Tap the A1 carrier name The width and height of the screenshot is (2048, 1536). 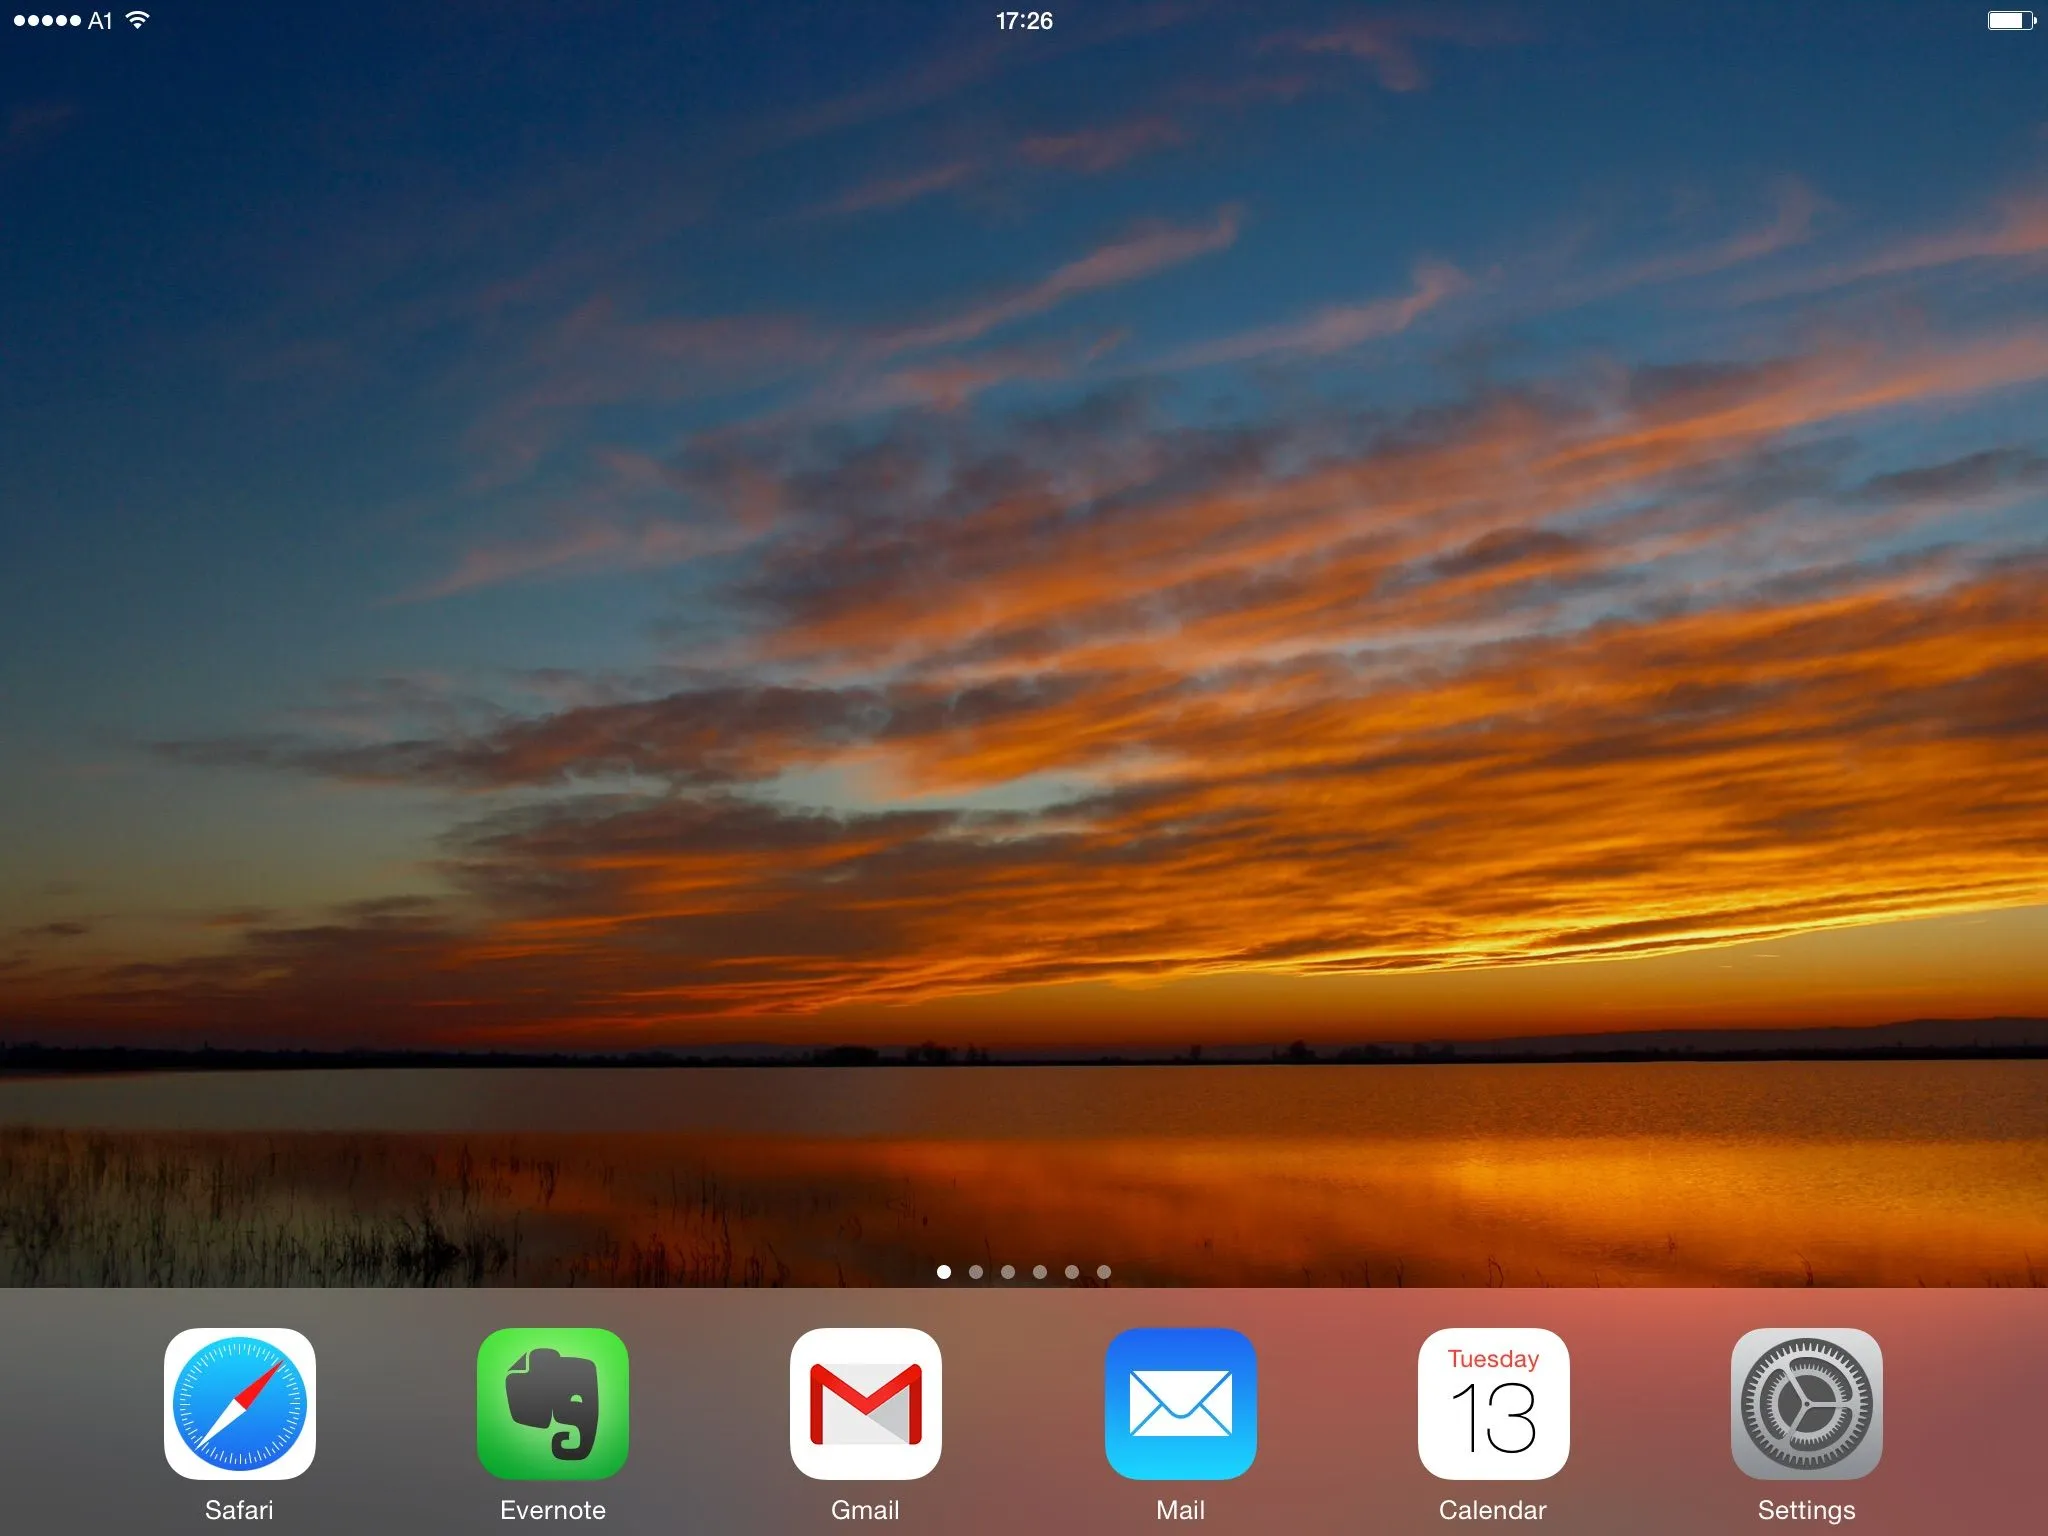pos(100,20)
